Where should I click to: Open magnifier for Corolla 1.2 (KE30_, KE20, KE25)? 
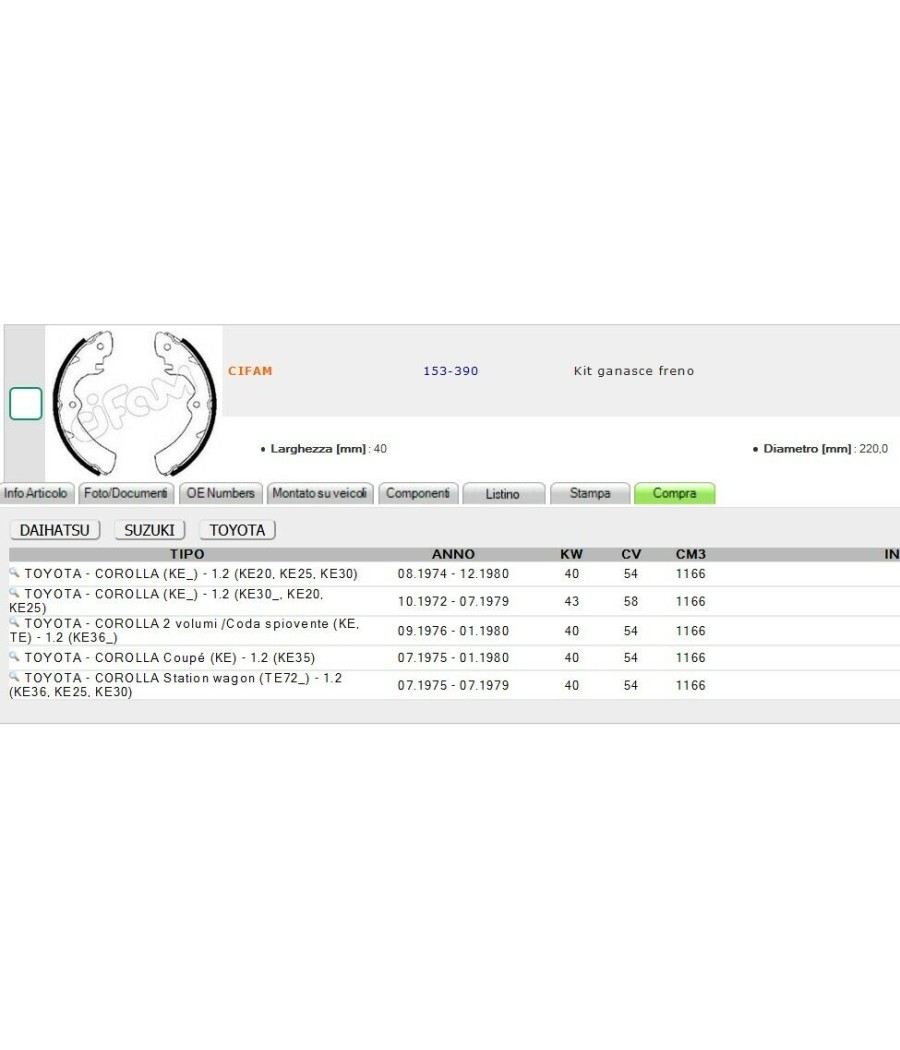(x=14, y=593)
